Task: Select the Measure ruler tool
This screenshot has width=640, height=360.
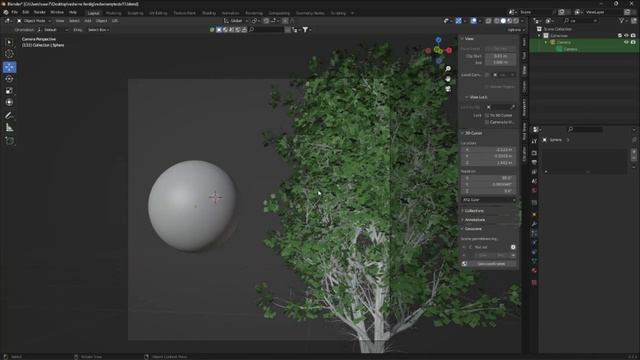Action: [9, 128]
